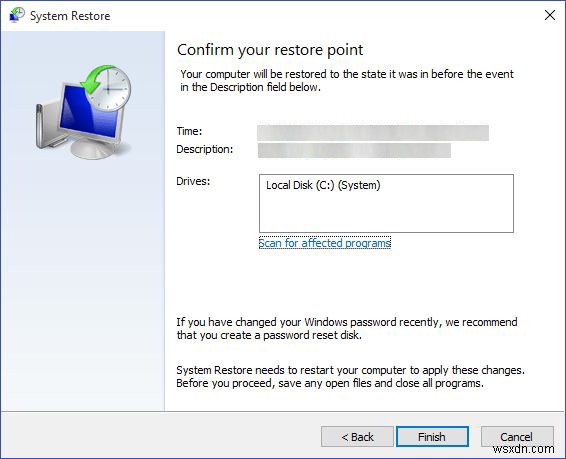Cancel the System Restore wizard
Viewport: 566px width, 459px height.
[517, 437]
